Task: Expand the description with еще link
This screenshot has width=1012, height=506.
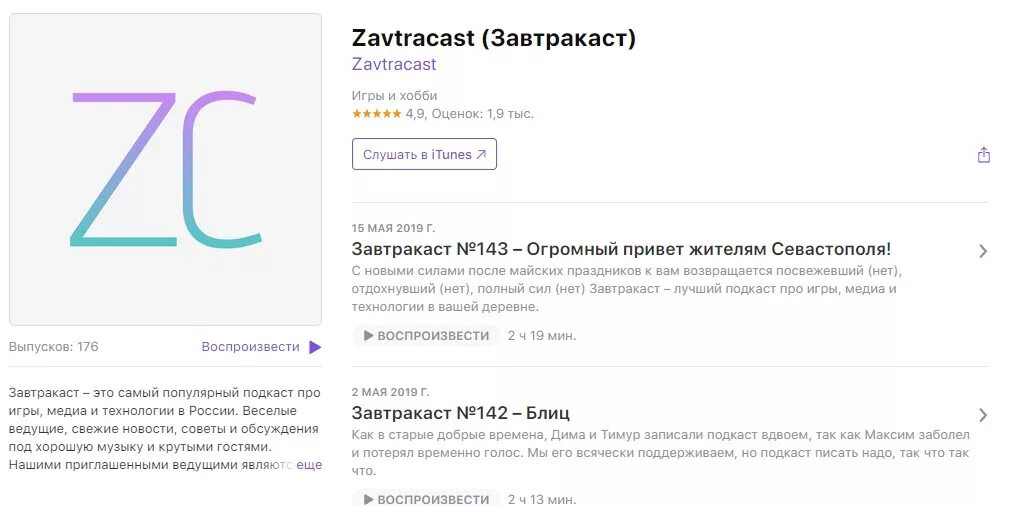Action: pos(309,465)
